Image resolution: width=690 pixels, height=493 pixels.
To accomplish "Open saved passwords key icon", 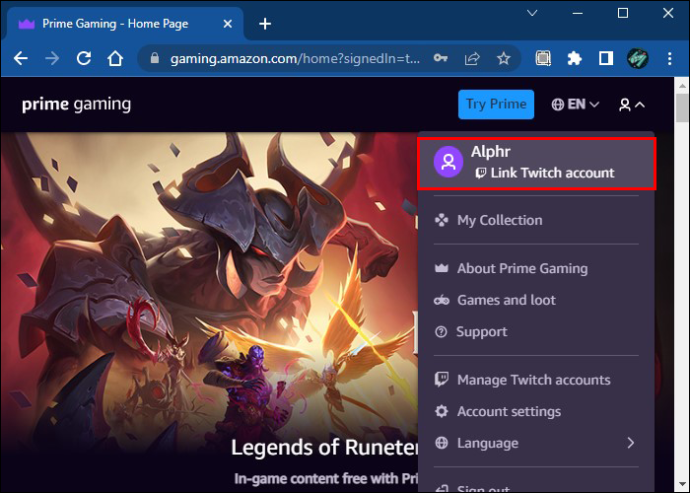I will (440, 58).
